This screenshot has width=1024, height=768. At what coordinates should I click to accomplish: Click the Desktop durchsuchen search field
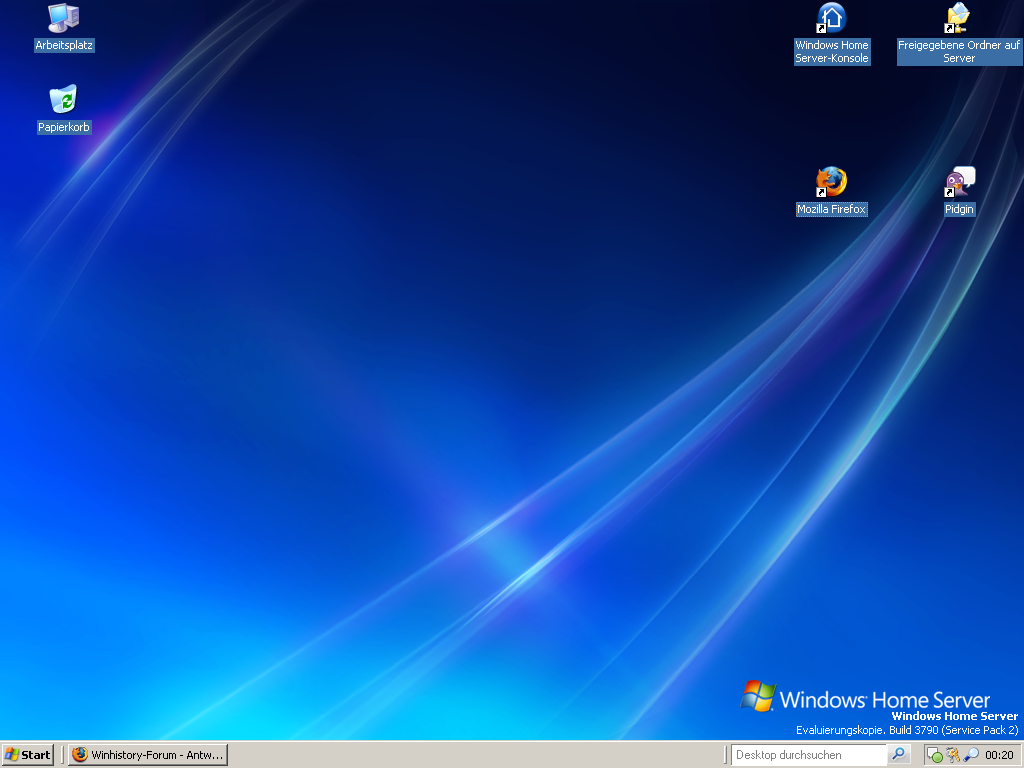click(x=808, y=755)
